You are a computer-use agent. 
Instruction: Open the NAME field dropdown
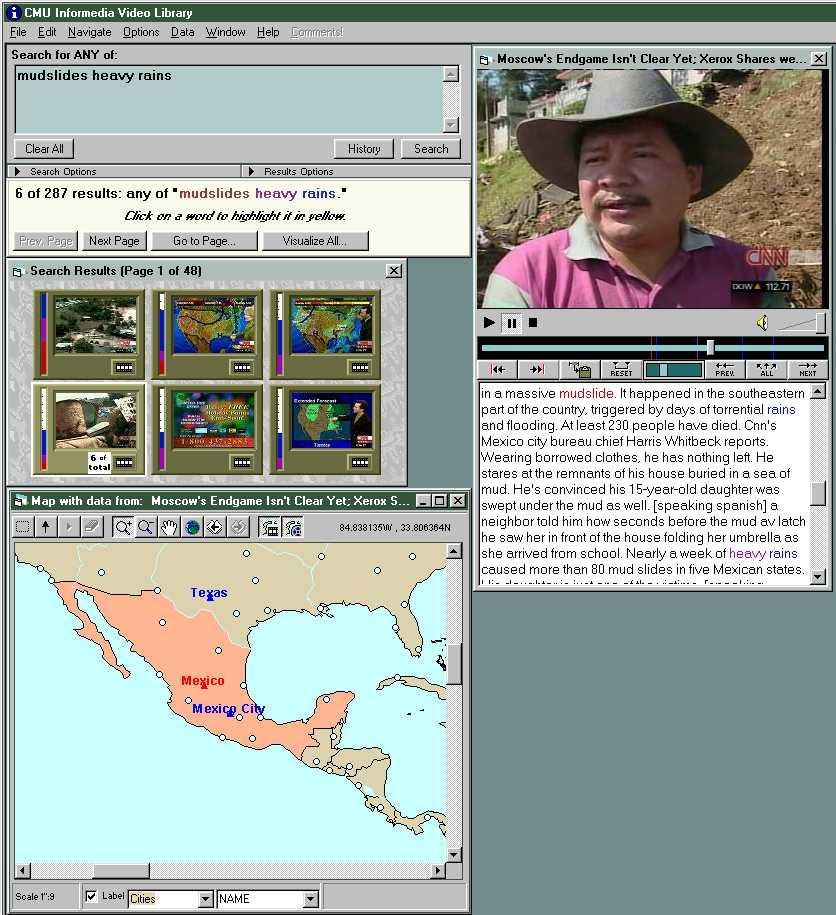[x=310, y=899]
